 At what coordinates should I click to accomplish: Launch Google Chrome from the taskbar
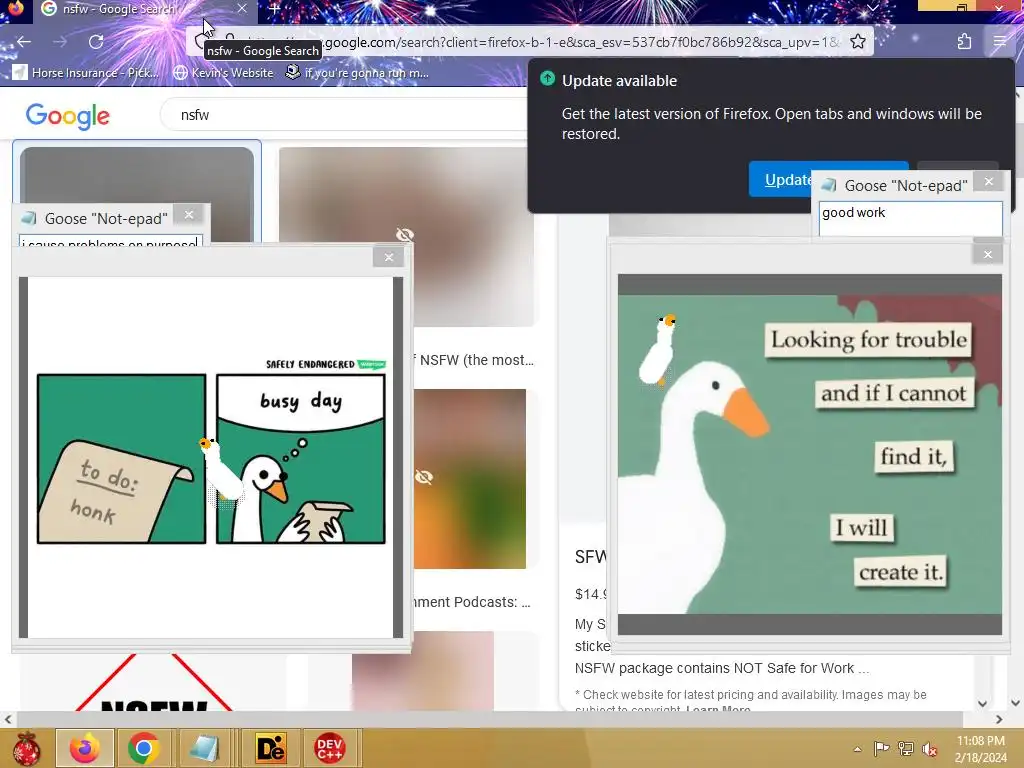pos(144,748)
